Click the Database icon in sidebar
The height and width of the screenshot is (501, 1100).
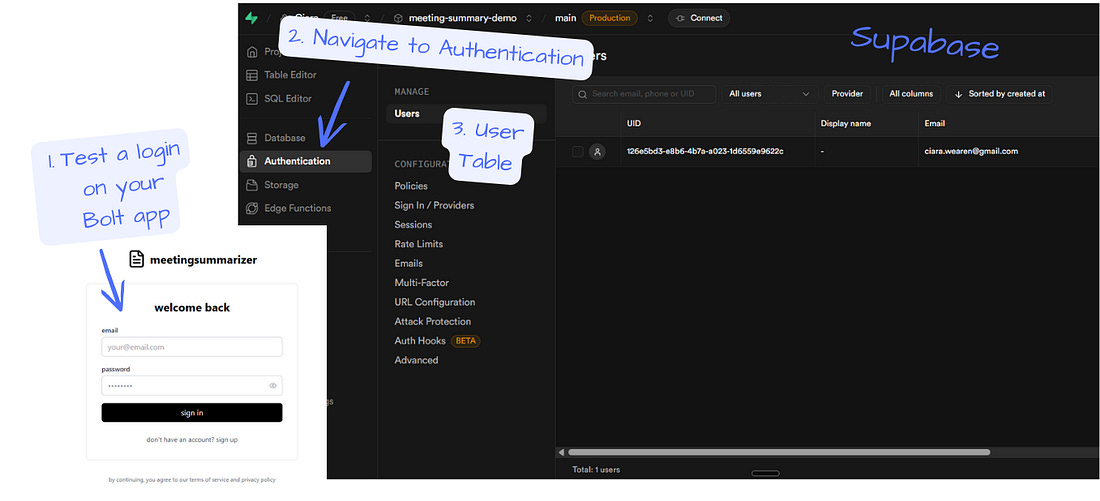point(253,138)
